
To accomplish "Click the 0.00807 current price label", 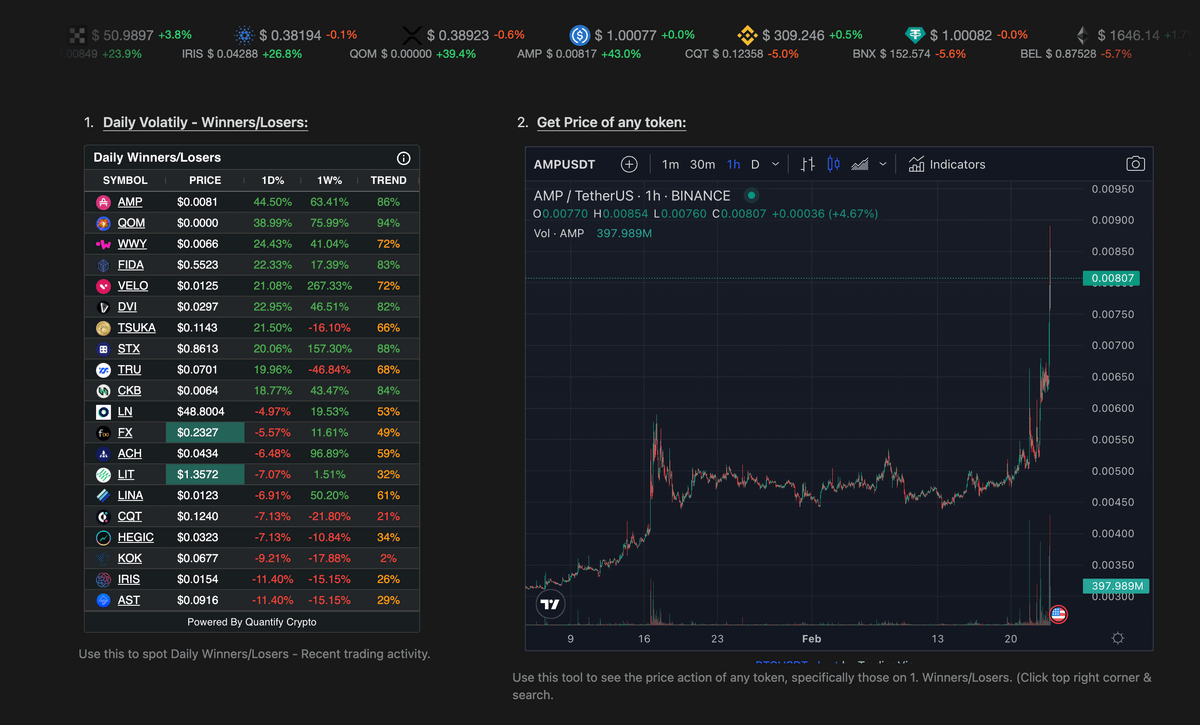I will pos(1110,279).
